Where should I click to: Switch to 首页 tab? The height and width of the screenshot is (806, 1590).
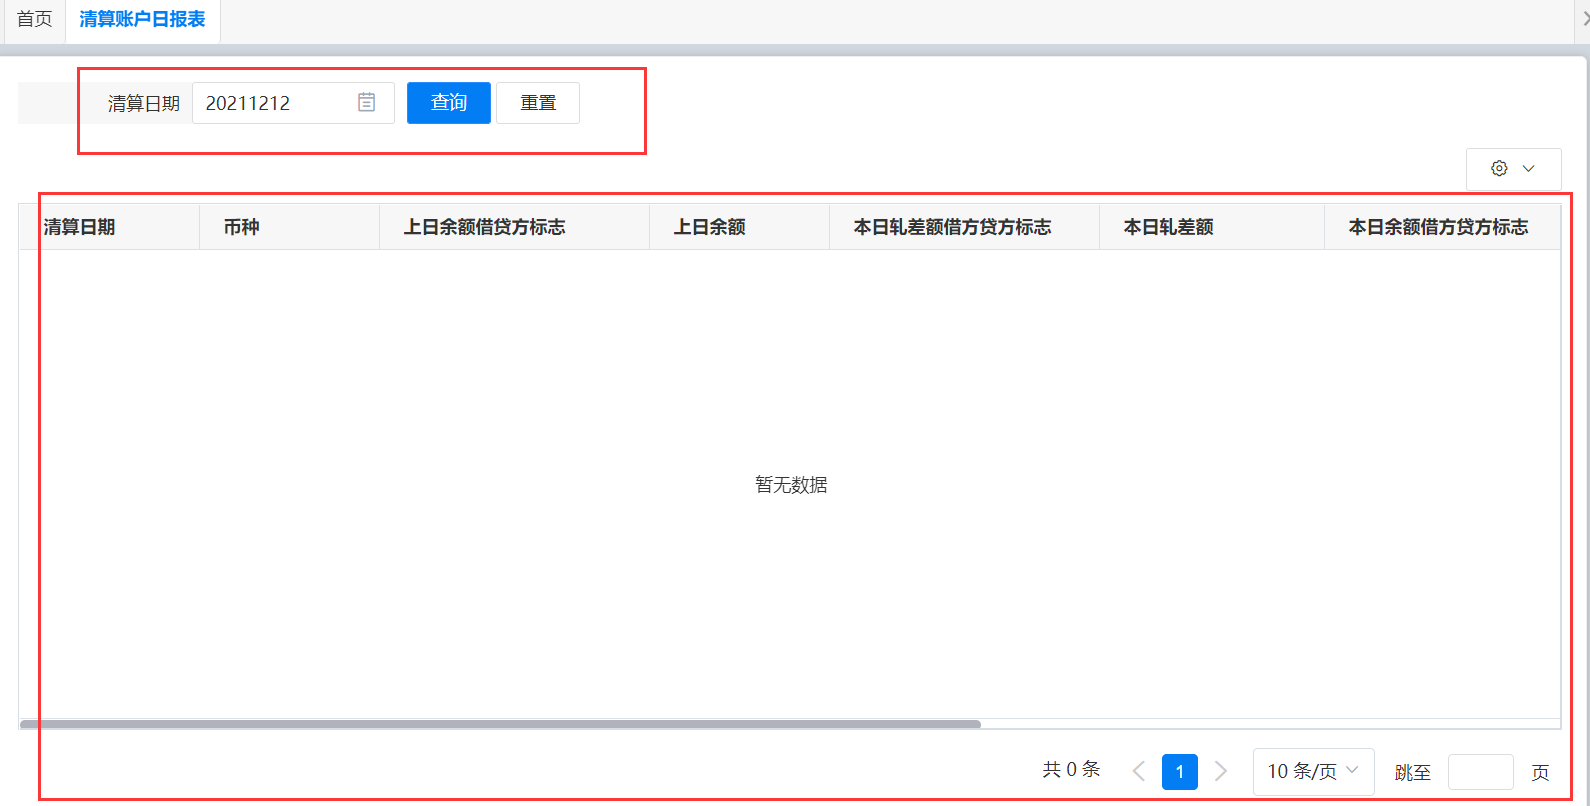pyautogui.click(x=34, y=19)
